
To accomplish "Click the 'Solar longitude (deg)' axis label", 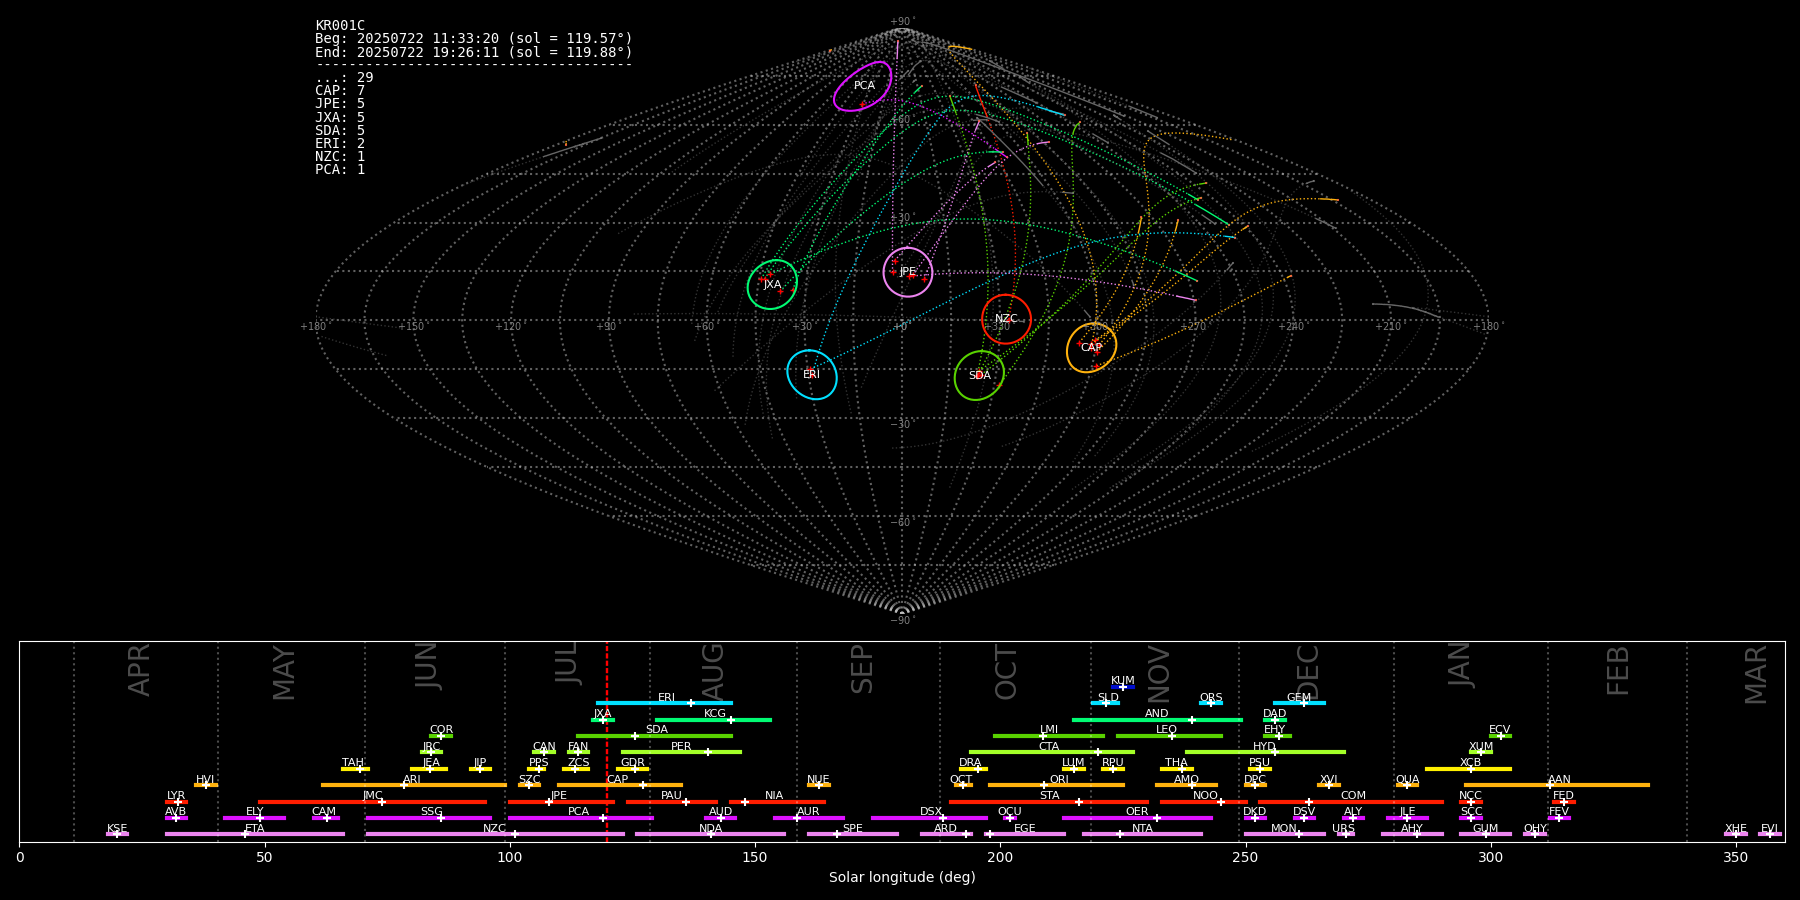I will [x=902, y=877].
